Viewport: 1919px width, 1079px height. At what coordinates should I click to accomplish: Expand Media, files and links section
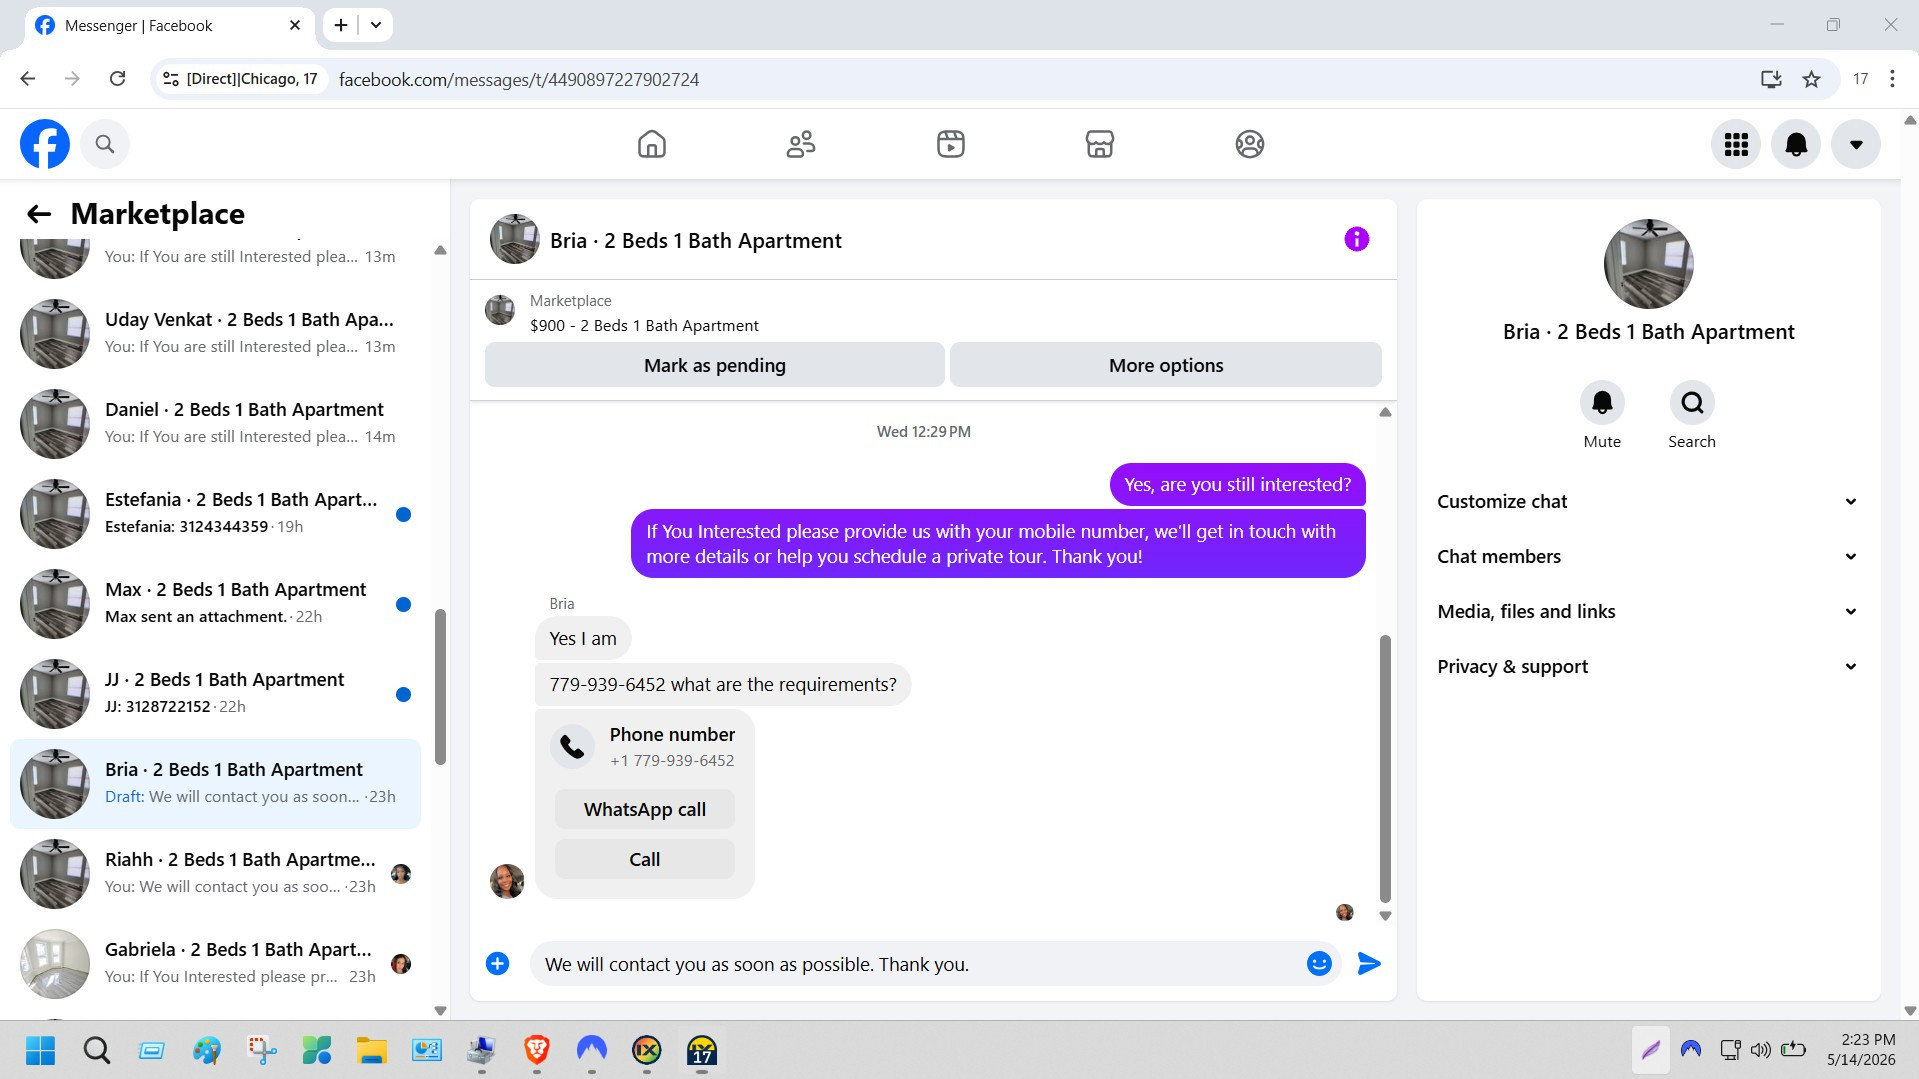(1648, 611)
